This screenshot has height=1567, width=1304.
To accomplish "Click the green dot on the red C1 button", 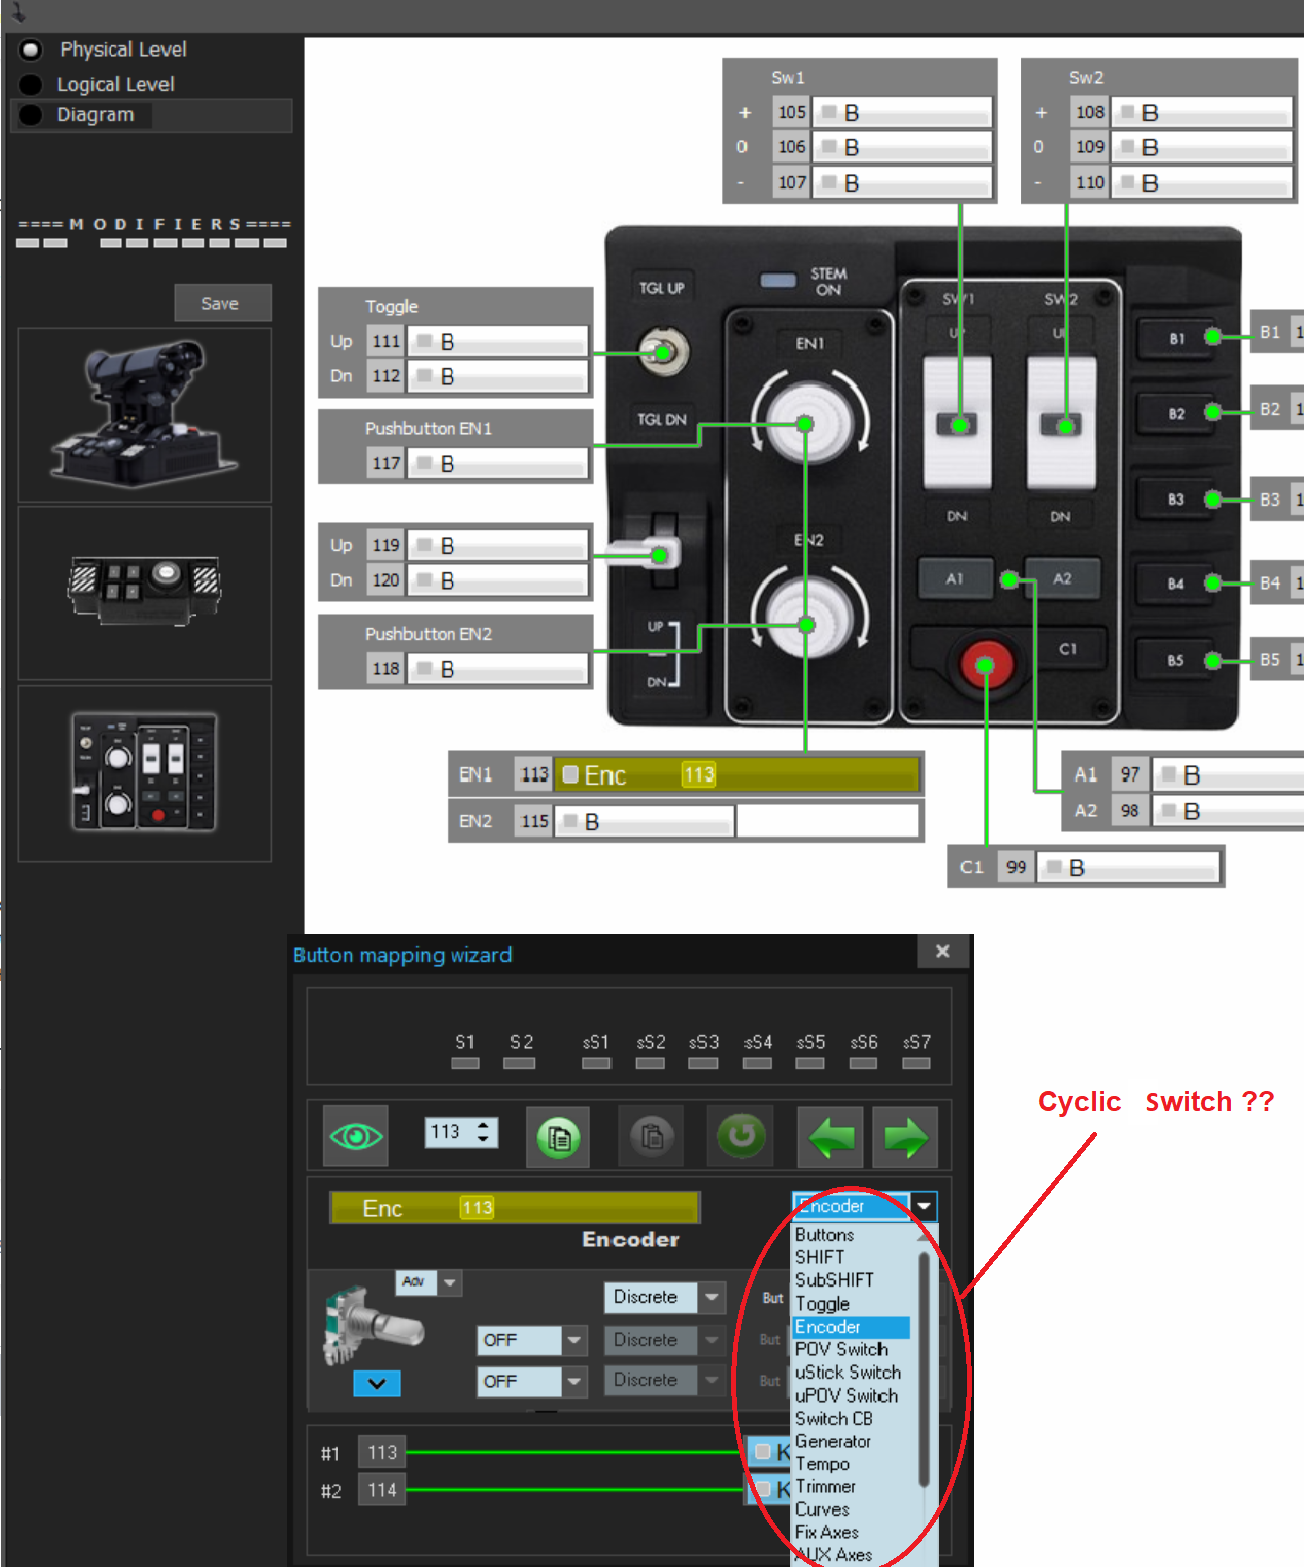I will [x=985, y=665].
